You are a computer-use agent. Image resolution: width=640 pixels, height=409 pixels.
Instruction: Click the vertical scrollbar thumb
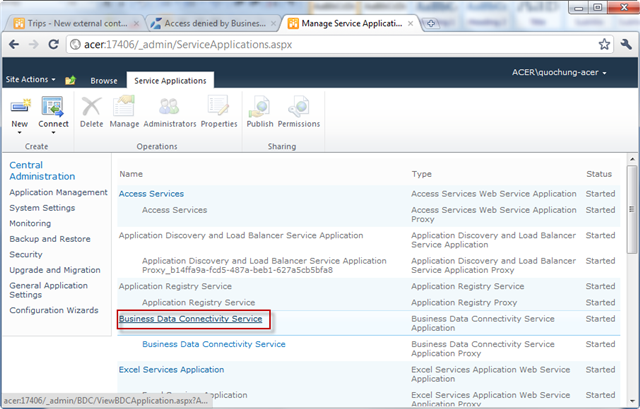[632, 209]
